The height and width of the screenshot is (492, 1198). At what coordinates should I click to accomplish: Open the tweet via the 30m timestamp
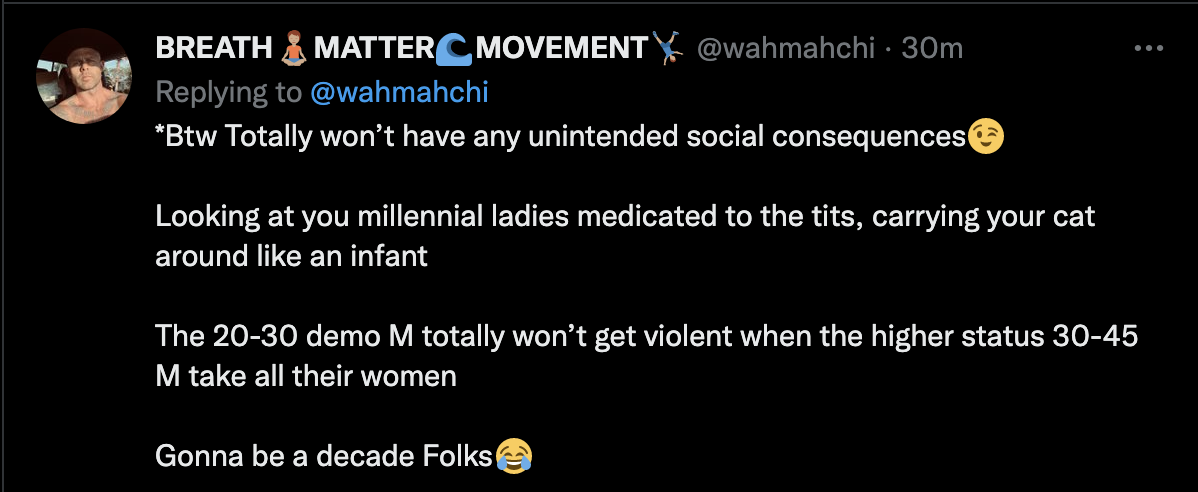[x=932, y=49]
